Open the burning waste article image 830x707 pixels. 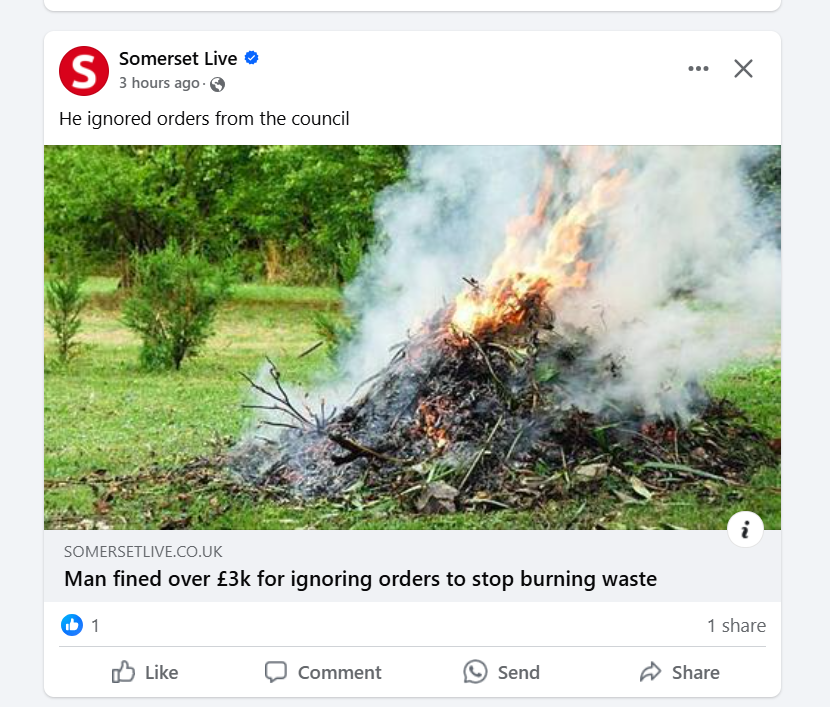412,337
